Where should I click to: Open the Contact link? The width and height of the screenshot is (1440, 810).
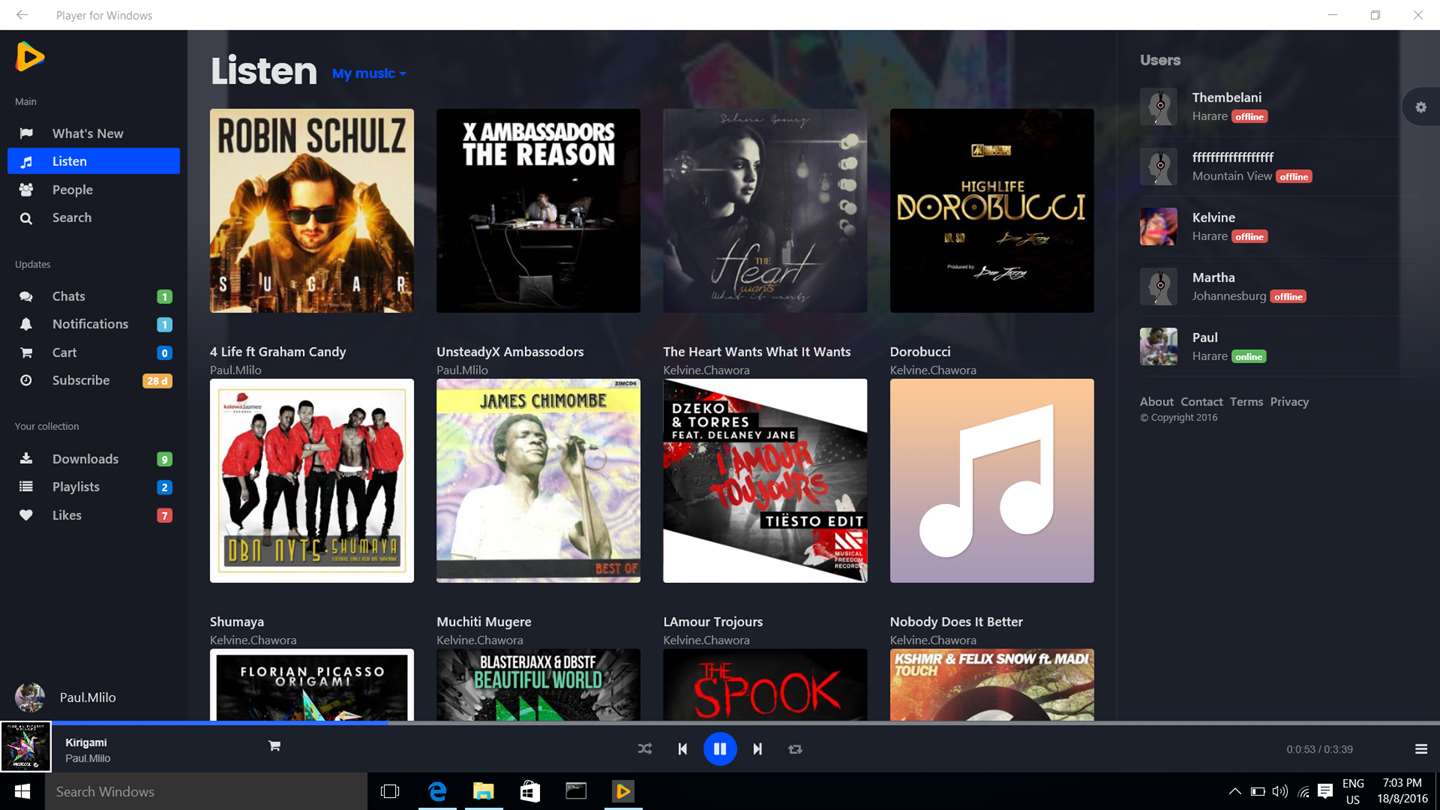pyautogui.click(x=1201, y=402)
